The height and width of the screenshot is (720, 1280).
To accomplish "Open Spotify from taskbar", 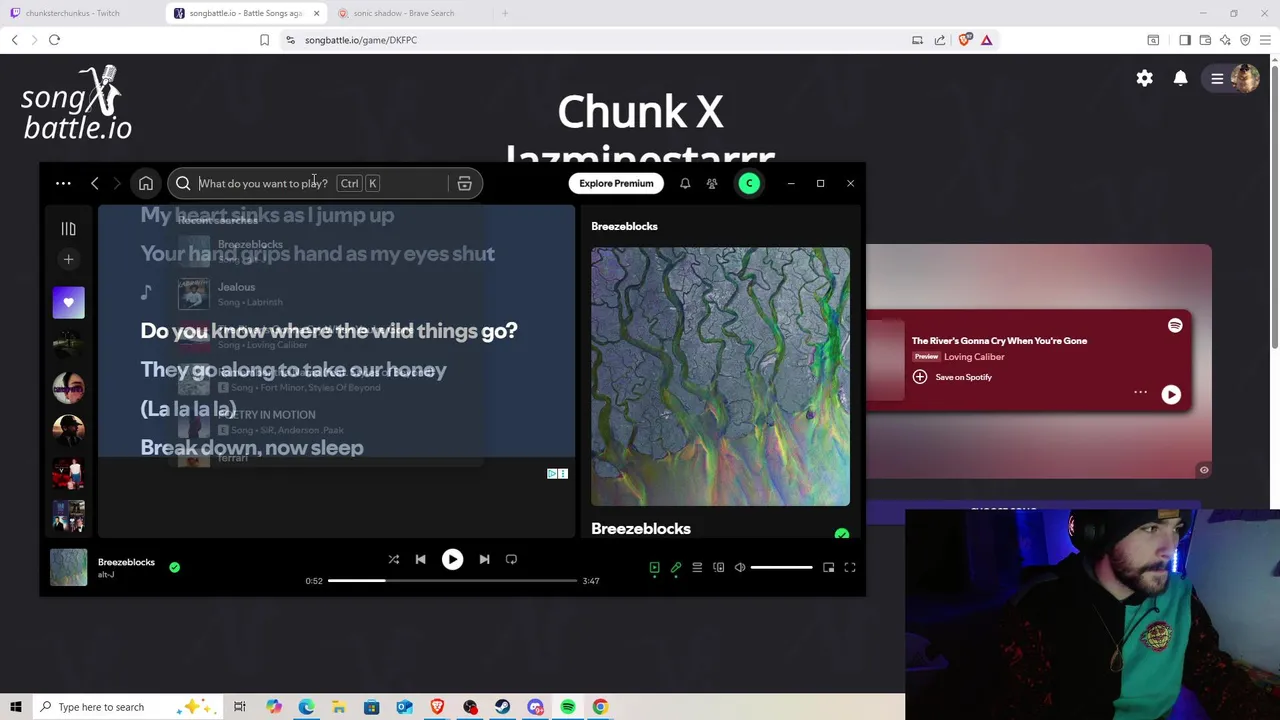I will pos(568,707).
